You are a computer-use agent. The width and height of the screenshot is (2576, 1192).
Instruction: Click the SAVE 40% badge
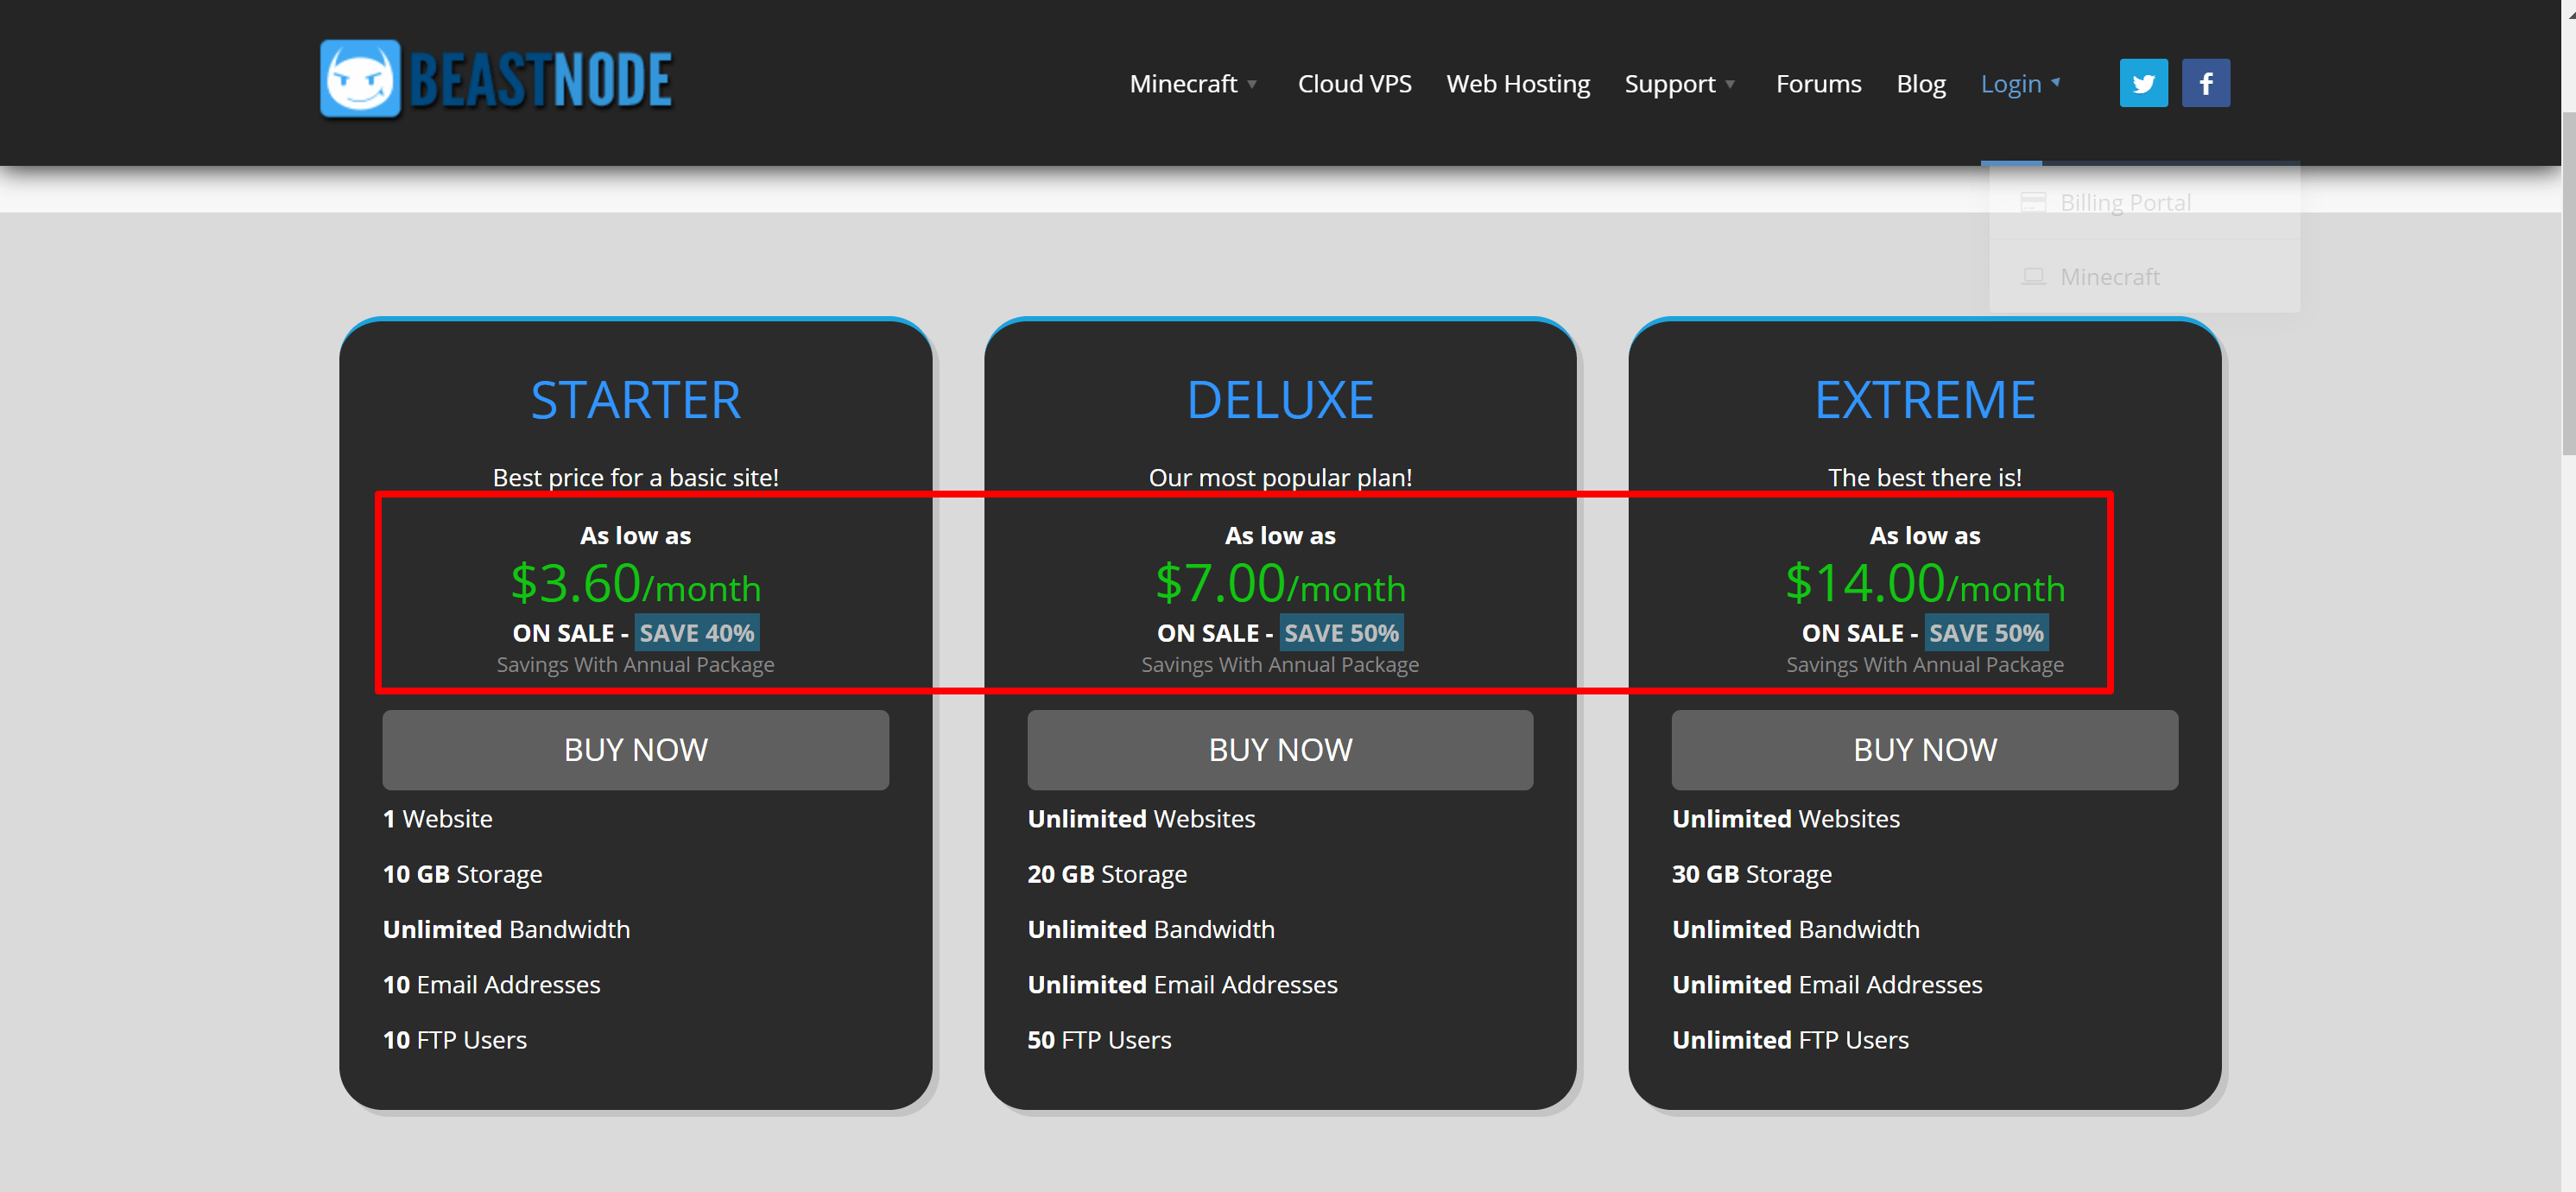pos(697,633)
